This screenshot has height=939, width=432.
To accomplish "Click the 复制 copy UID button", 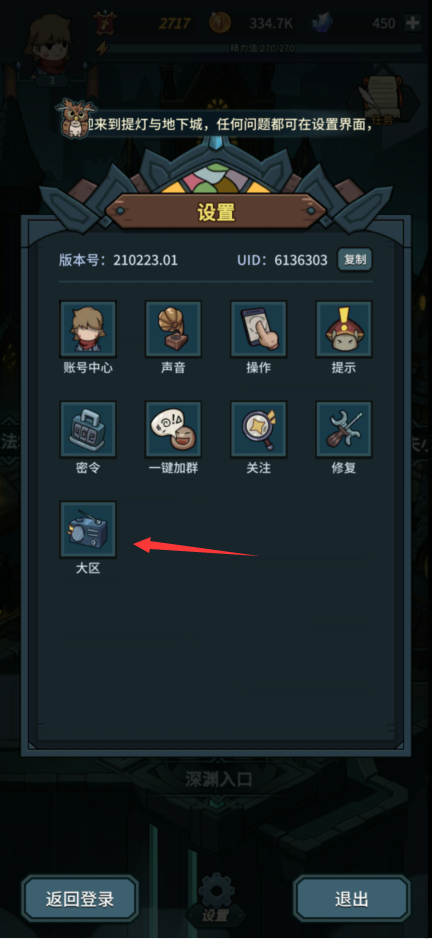I will (x=355, y=260).
